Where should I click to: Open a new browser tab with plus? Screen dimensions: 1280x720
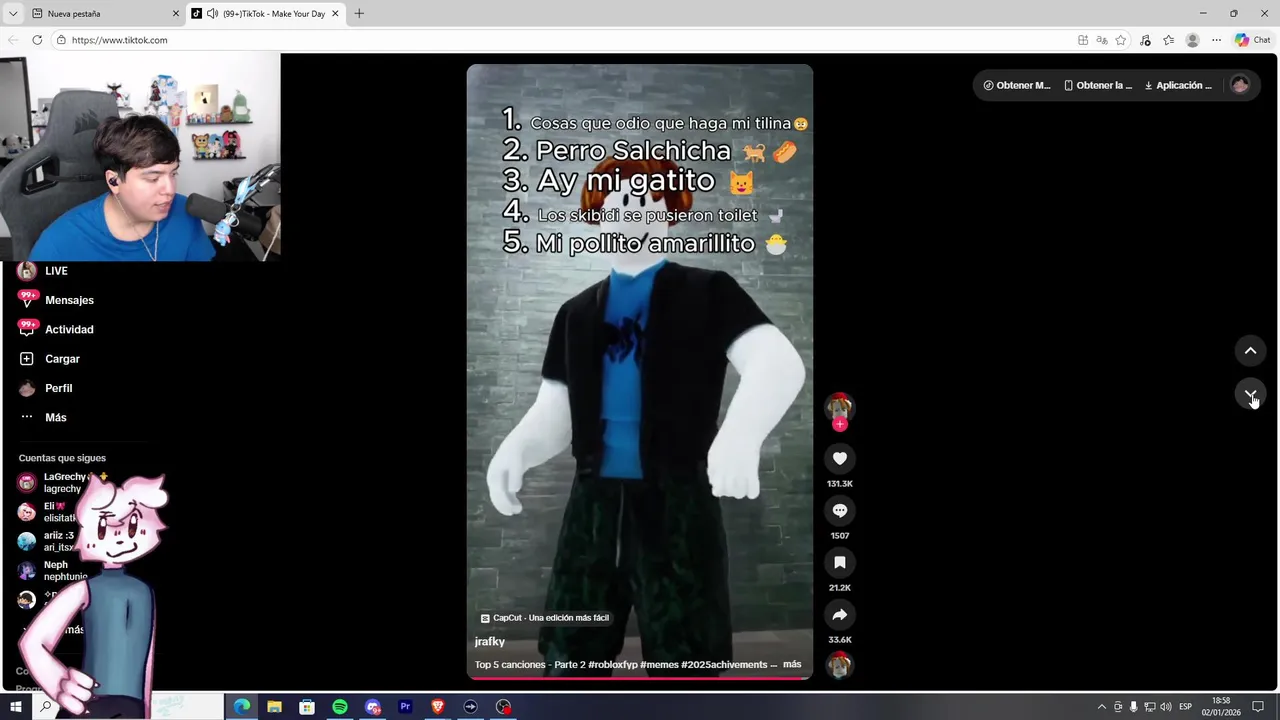tap(359, 14)
